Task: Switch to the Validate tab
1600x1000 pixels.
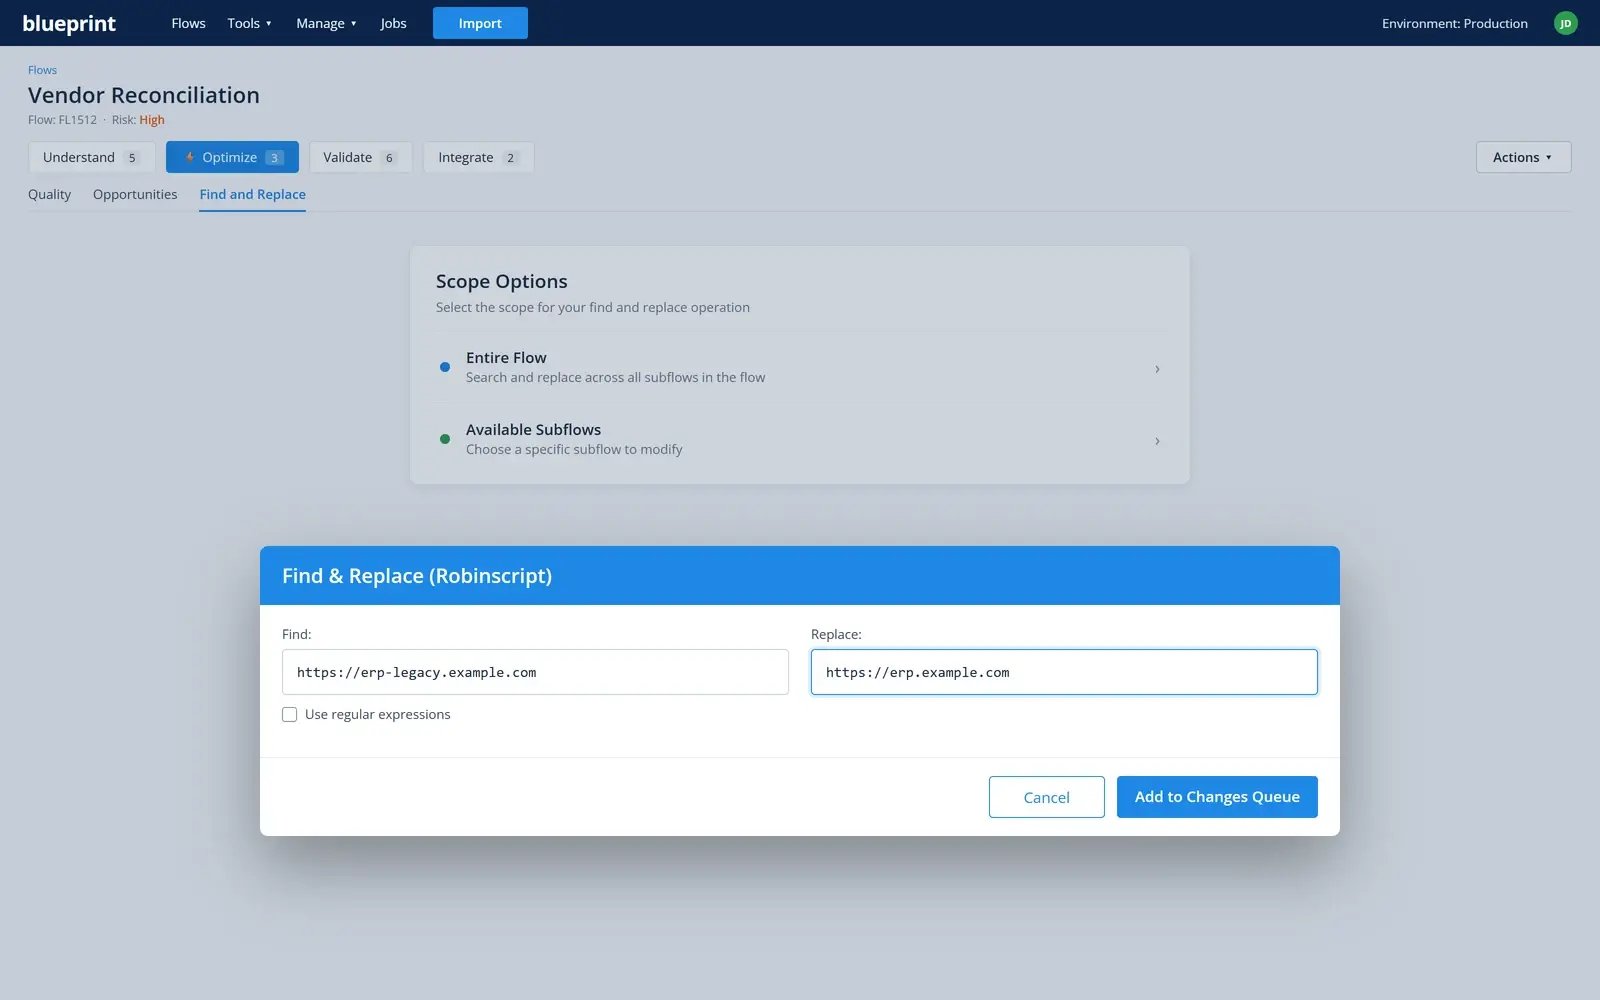Action: [360, 157]
